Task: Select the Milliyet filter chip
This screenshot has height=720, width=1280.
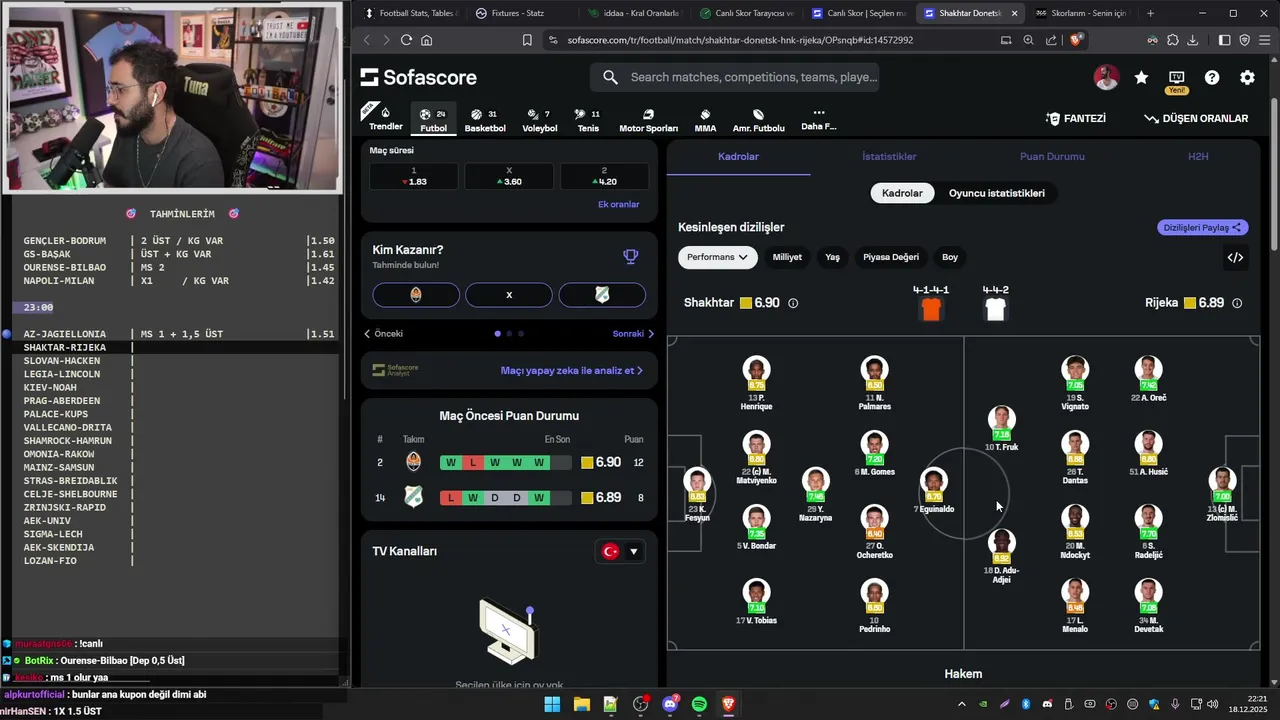Action: click(x=787, y=257)
